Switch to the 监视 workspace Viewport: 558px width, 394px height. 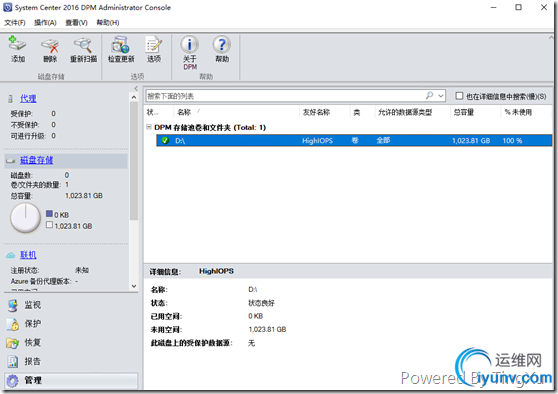point(32,305)
